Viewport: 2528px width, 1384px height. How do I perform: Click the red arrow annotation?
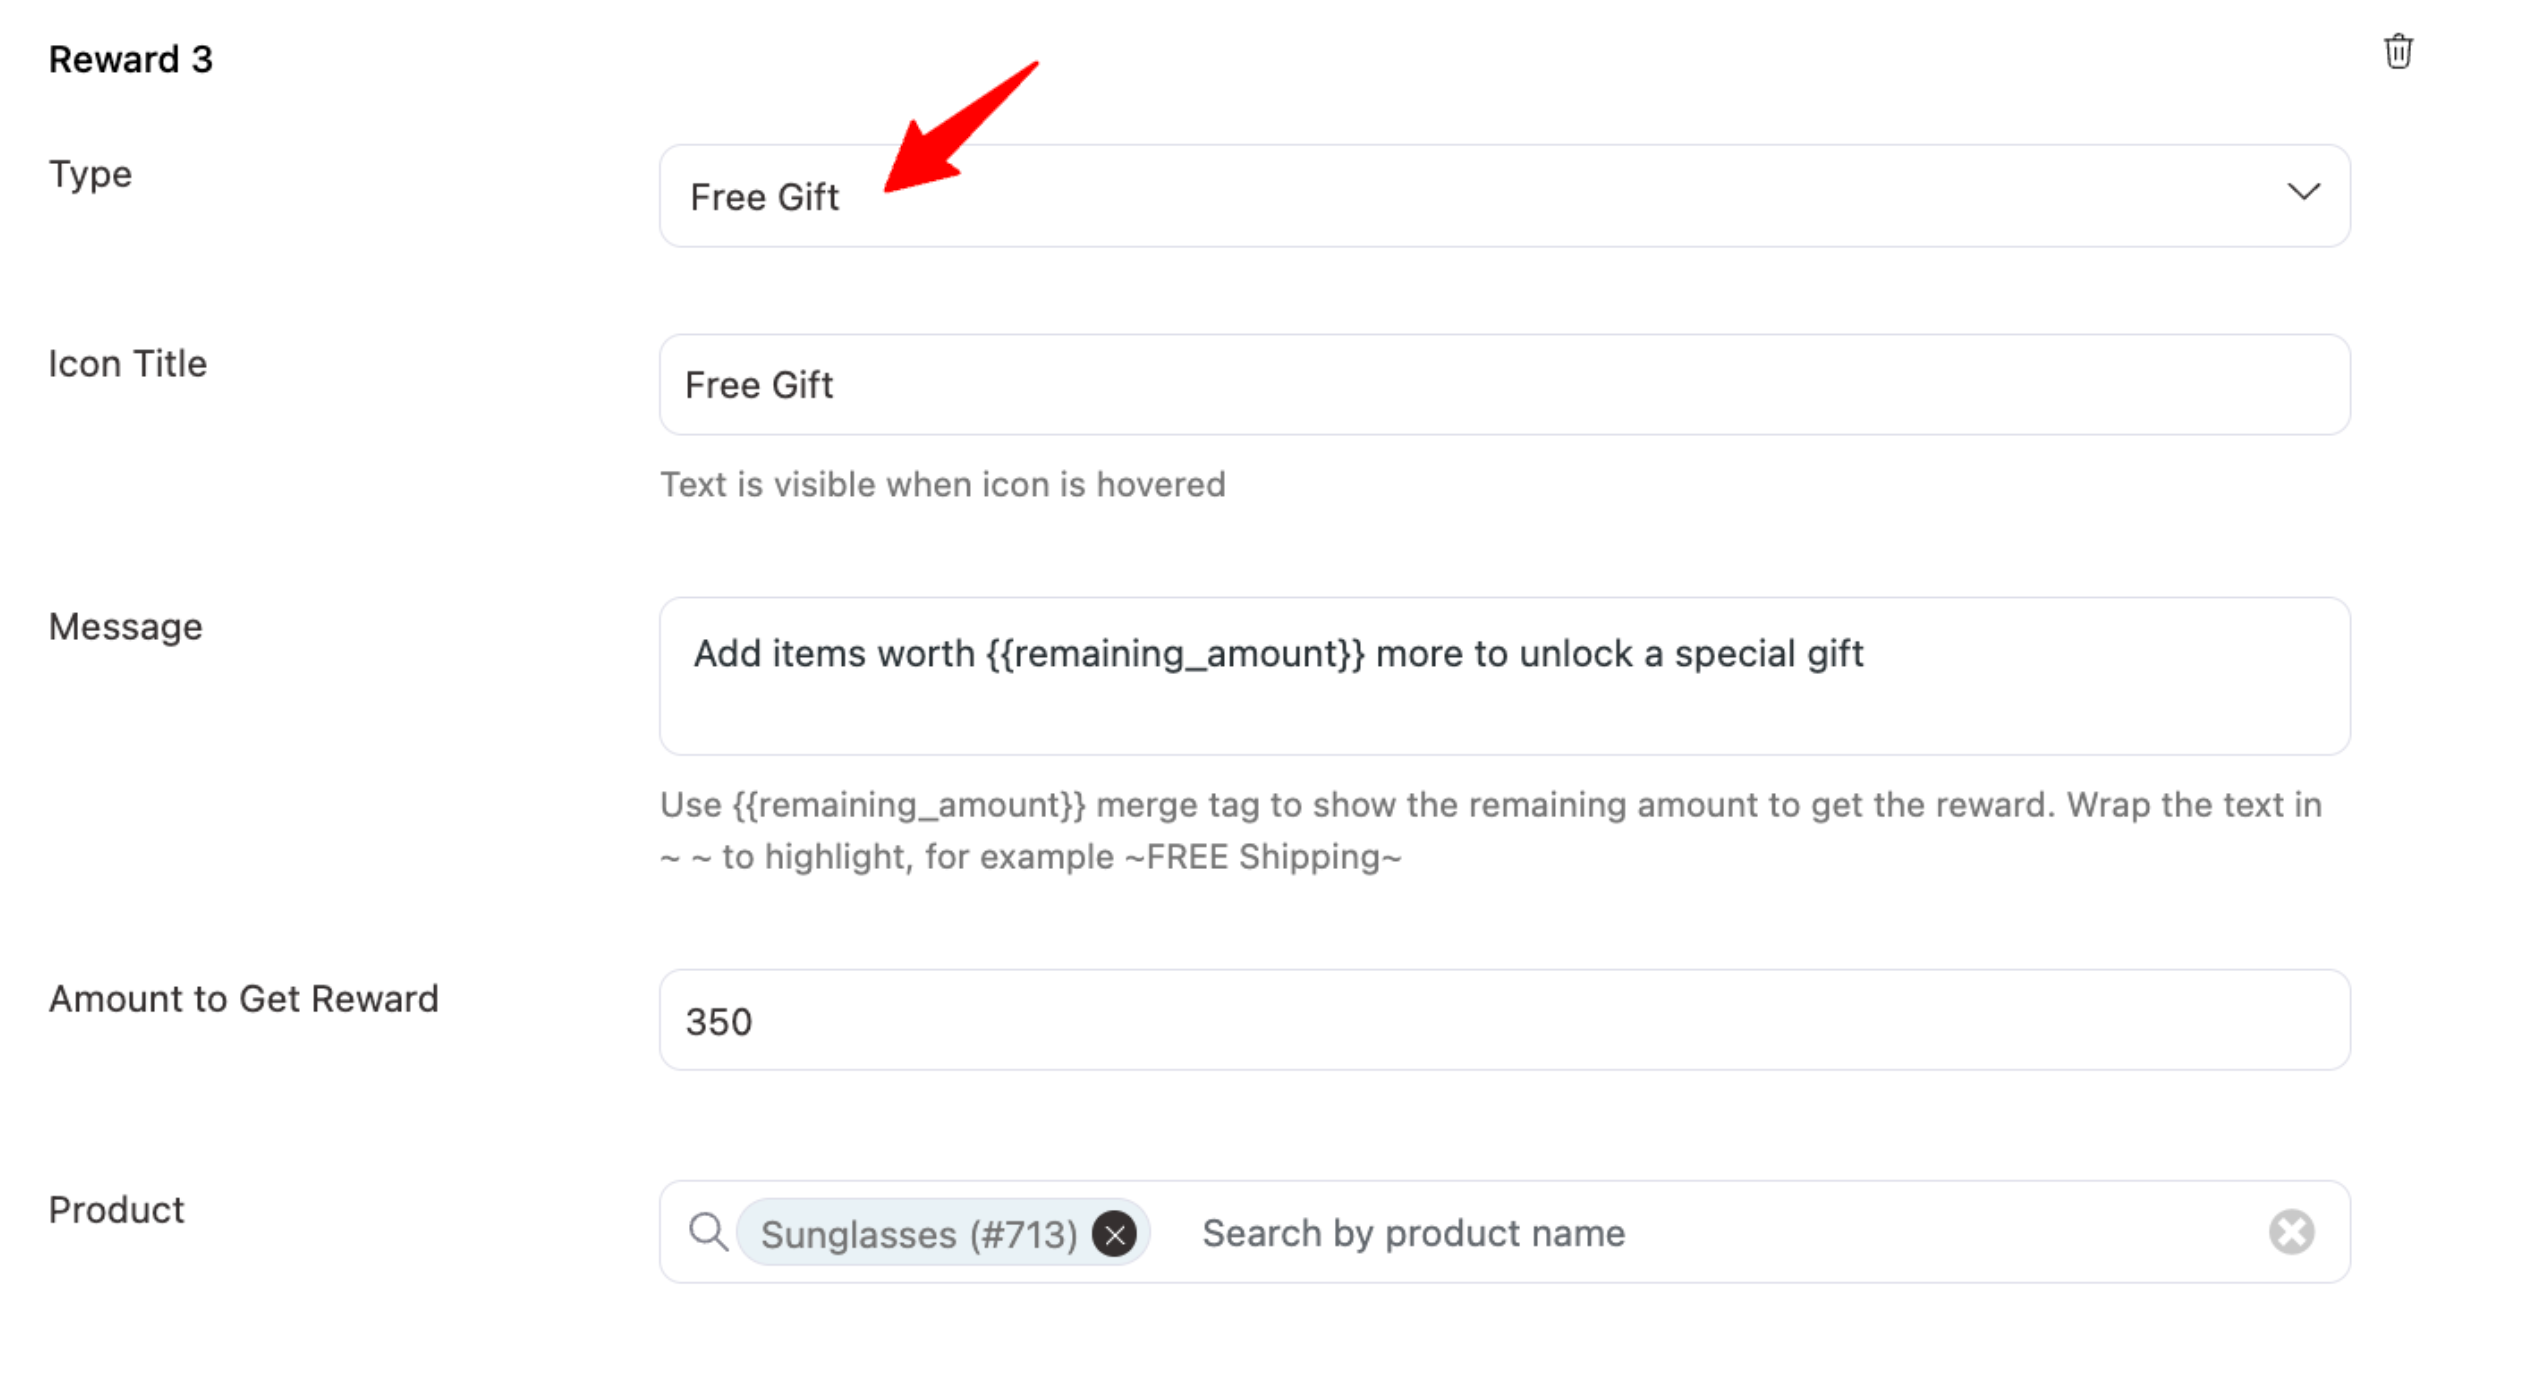[960, 128]
